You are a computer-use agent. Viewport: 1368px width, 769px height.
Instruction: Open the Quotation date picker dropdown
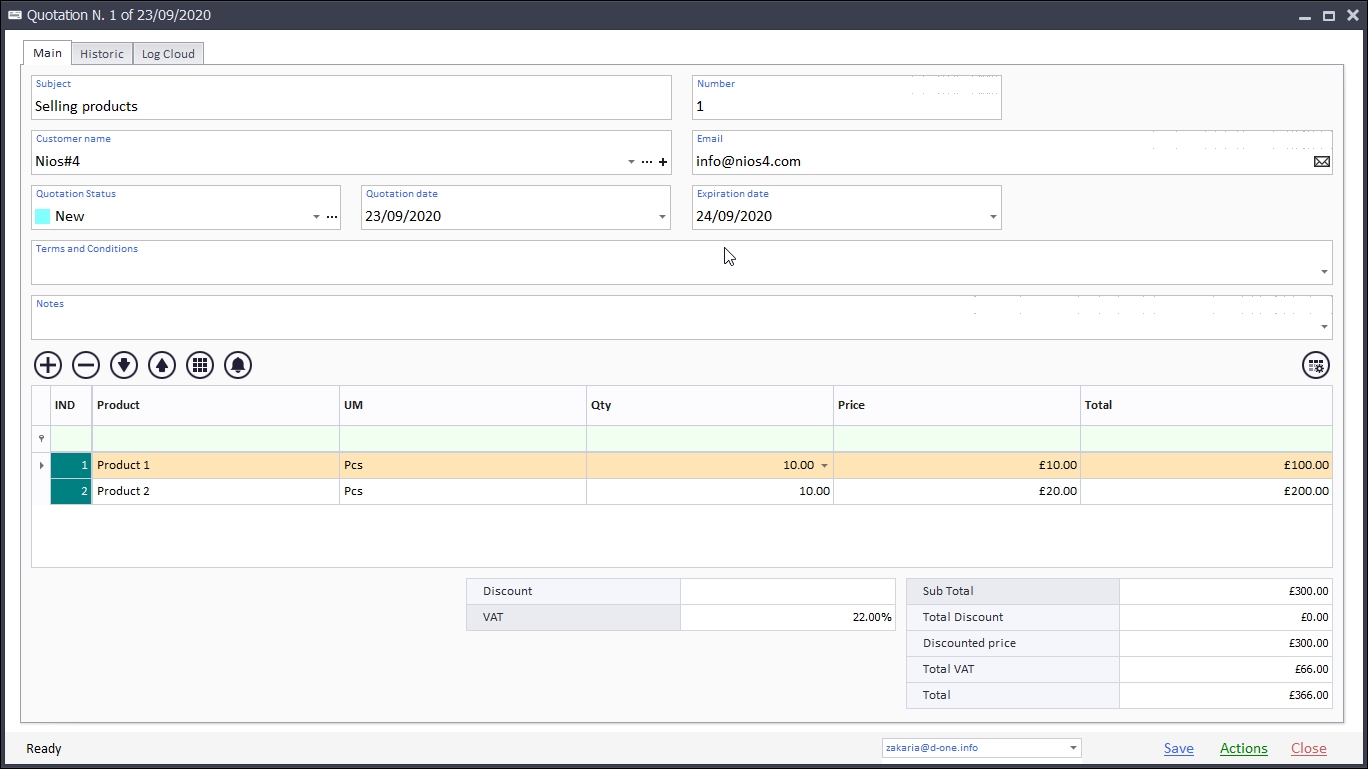[662, 217]
